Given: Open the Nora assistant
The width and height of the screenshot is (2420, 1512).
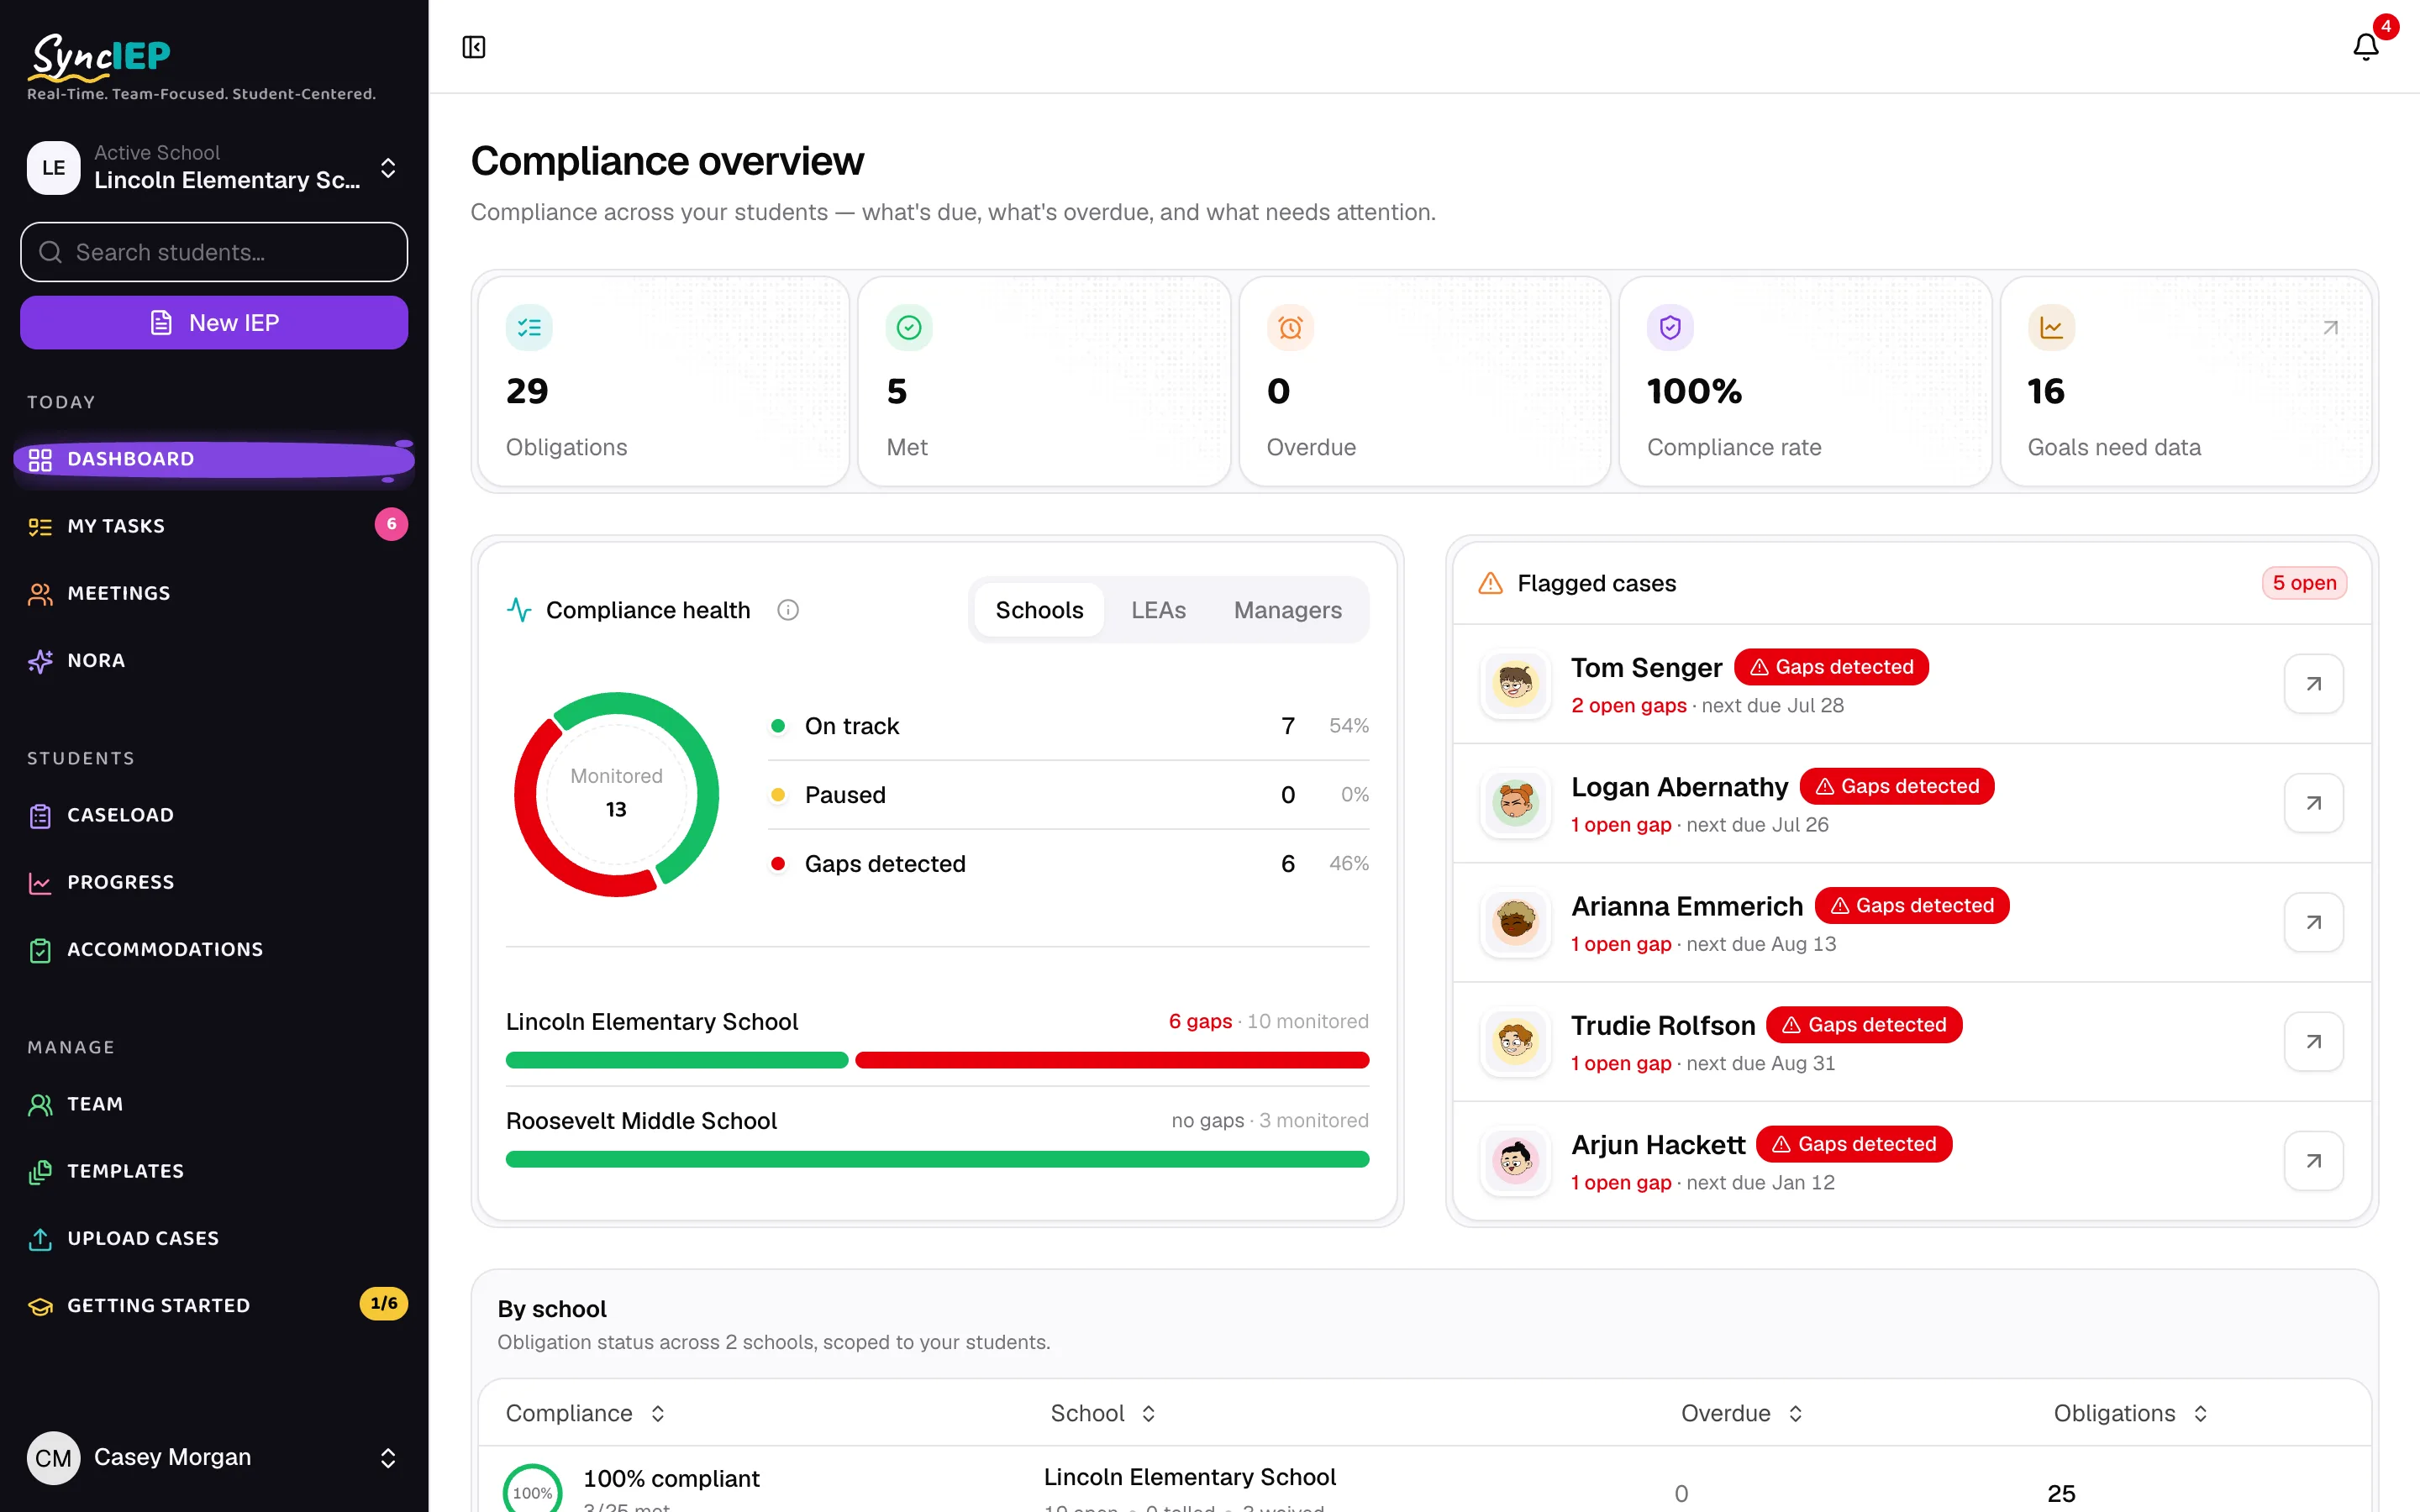Looking at the screenshot, I should click(x=214, y=660).
